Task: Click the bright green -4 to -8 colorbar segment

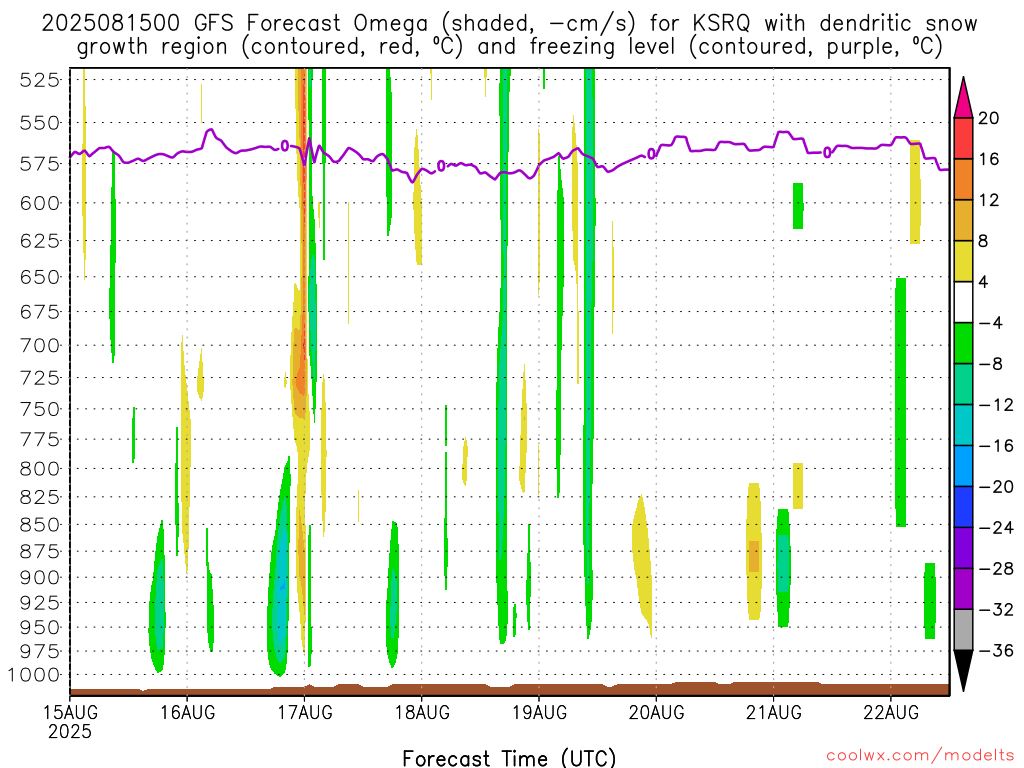Action: [963, 344]
